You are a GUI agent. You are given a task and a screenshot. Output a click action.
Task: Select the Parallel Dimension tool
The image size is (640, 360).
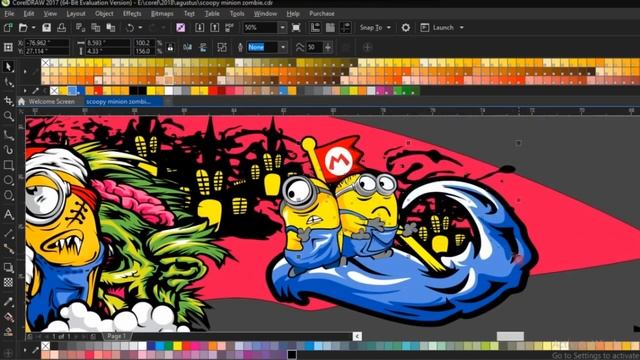point(8,233)
